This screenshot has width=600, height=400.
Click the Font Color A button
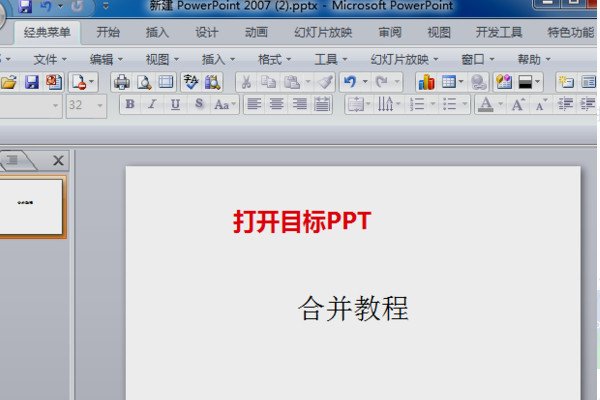[486, 104]
